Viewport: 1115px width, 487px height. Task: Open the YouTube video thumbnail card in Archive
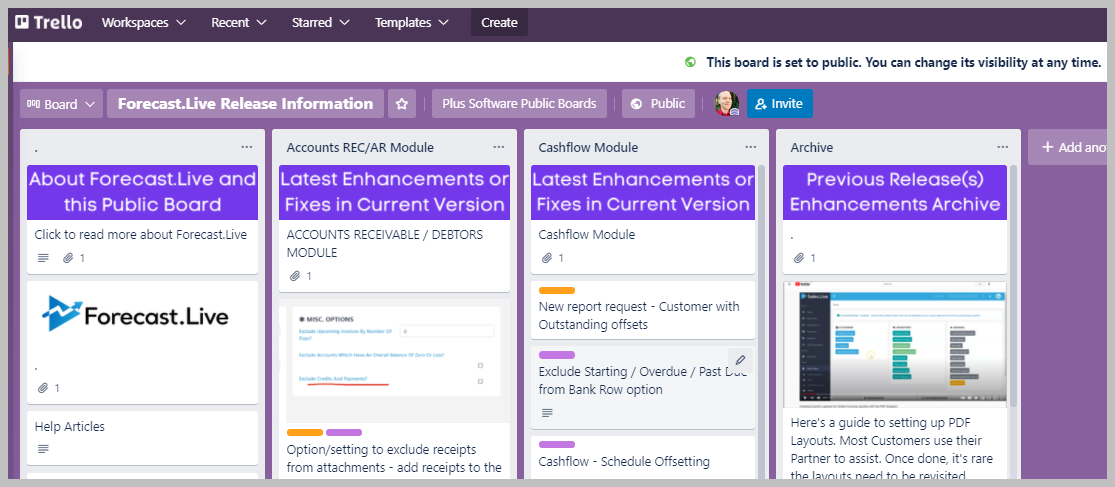pyautogui.click(x=895, y=344)
